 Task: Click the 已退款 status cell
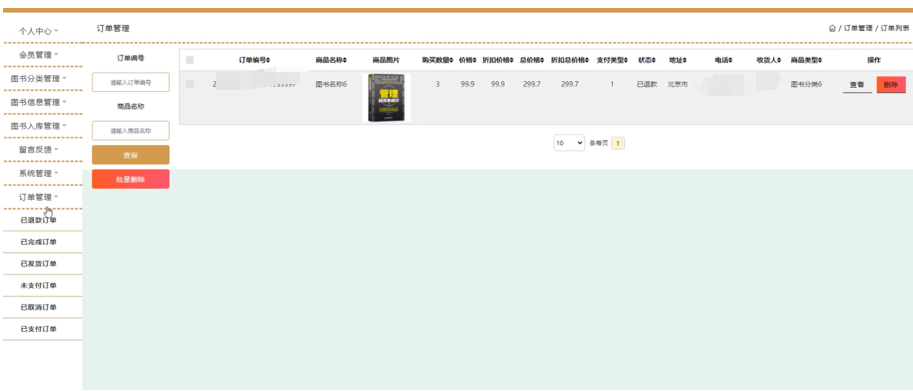point(647,84)
